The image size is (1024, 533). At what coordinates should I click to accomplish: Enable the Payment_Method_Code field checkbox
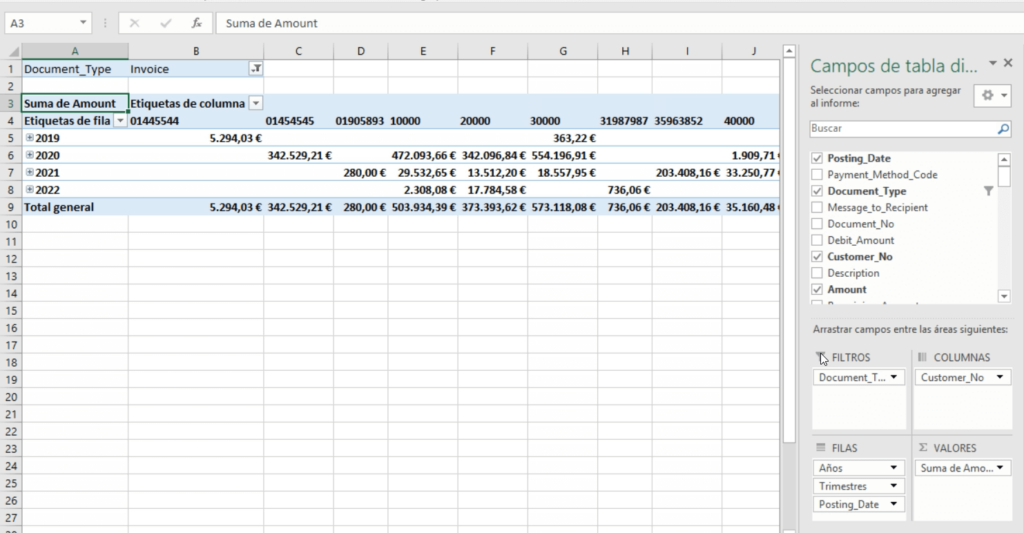819,175
